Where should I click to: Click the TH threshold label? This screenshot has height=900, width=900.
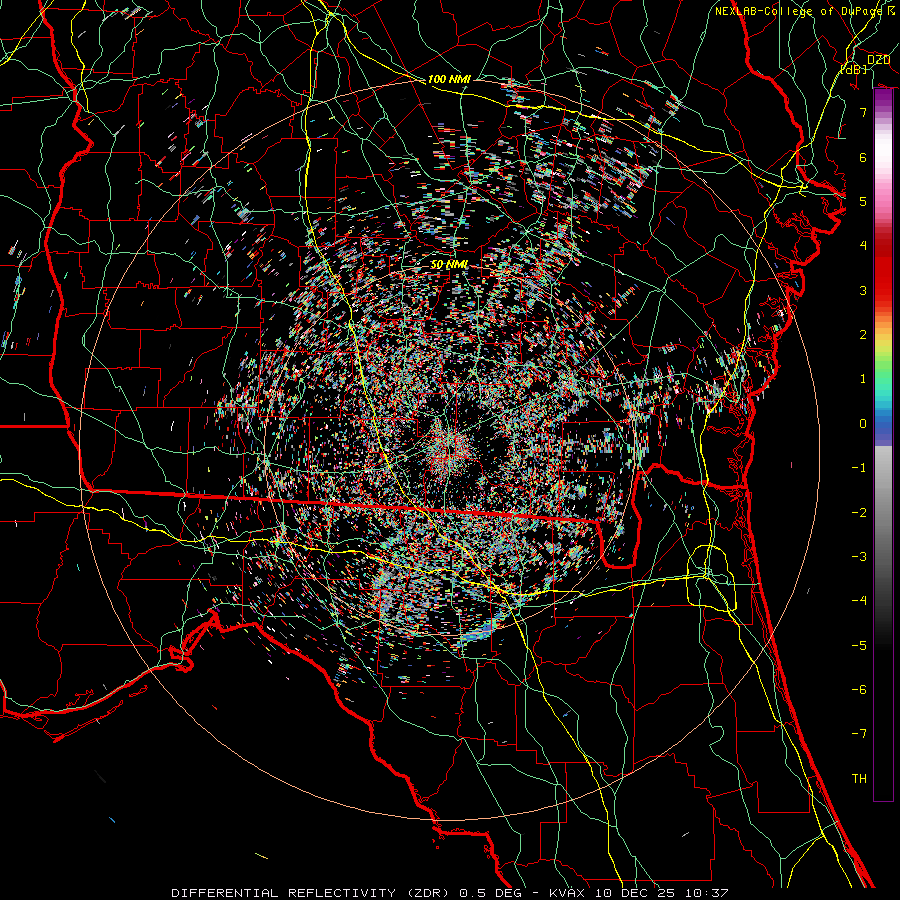pyautogui.click(x=859, y=778)
